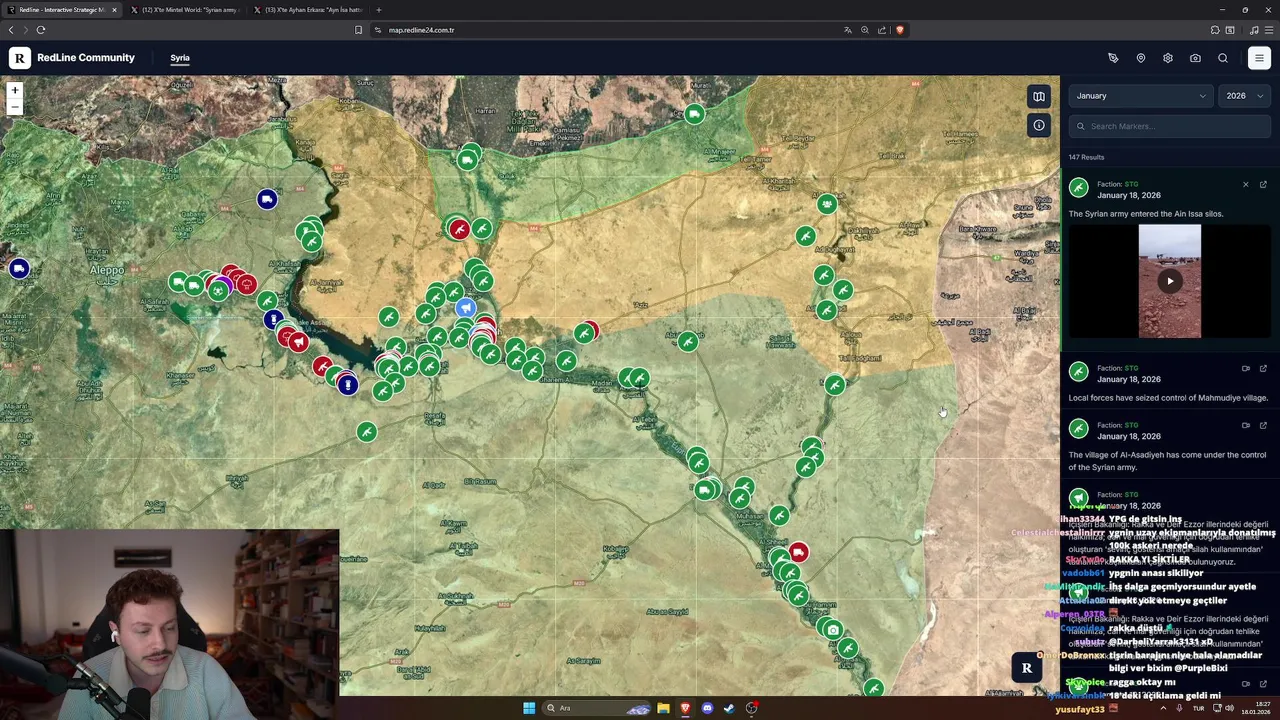This screenshot has height=720, width=1280.
Task: Open video icon on Mahmudiye village entry
Action: [x=1246, y=369]
